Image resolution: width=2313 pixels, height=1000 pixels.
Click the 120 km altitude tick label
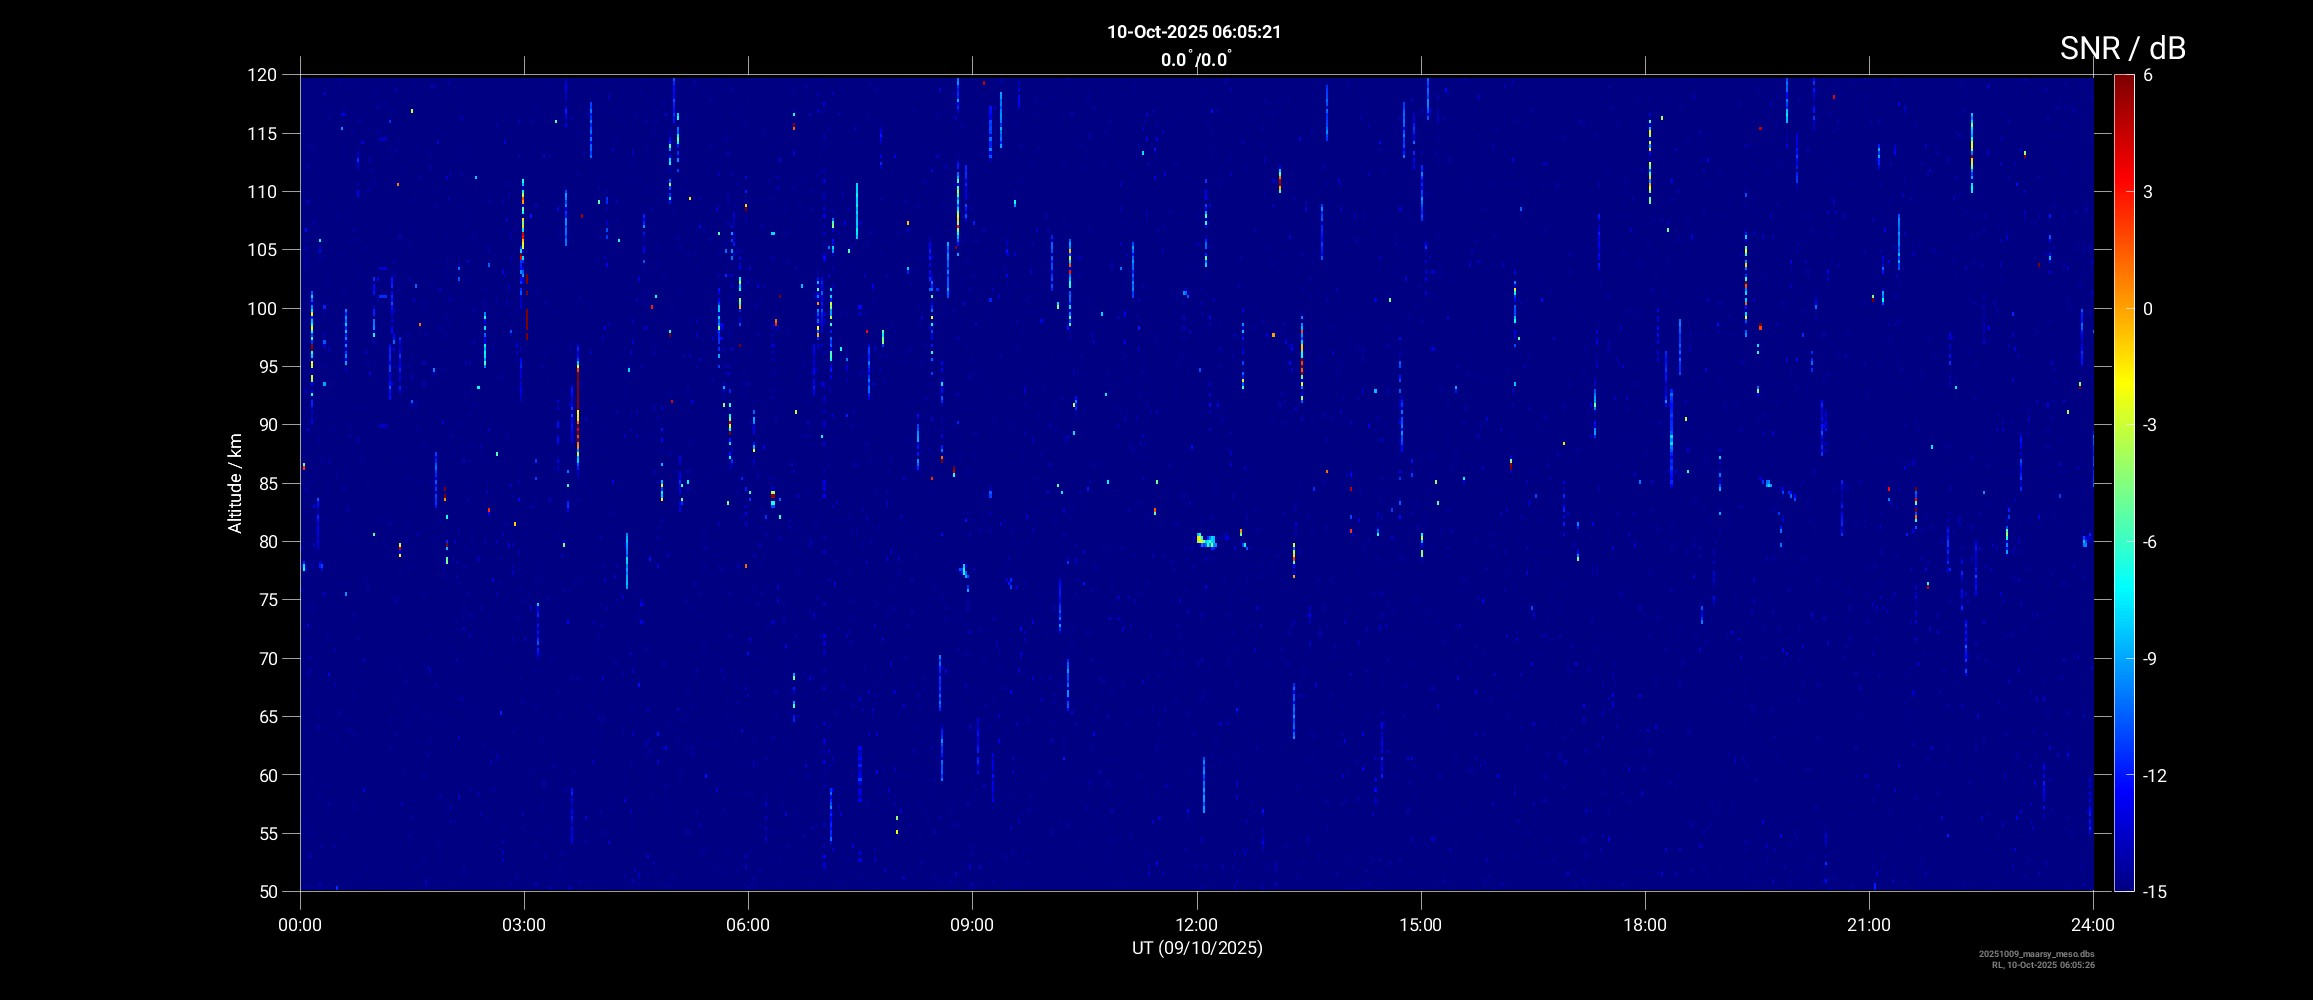[262, 75]
